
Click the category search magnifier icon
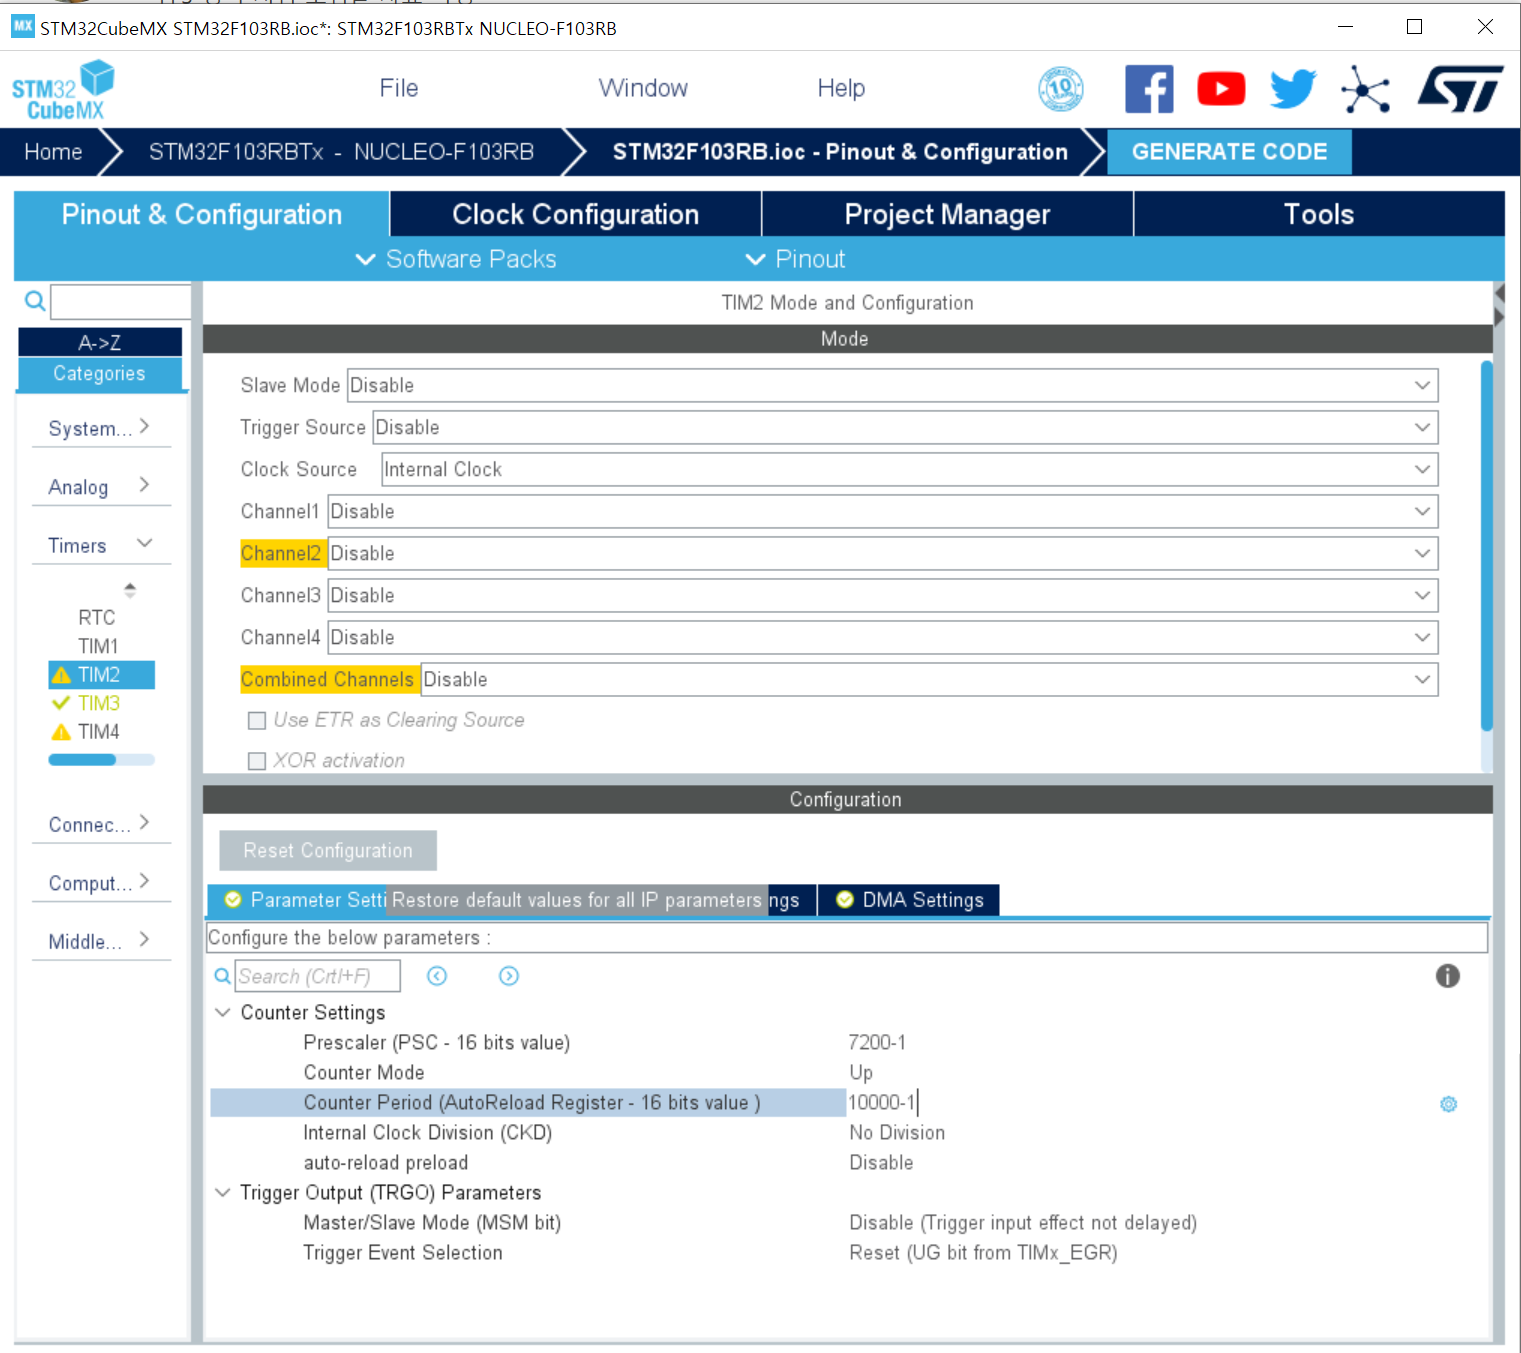tap(34, 301)
